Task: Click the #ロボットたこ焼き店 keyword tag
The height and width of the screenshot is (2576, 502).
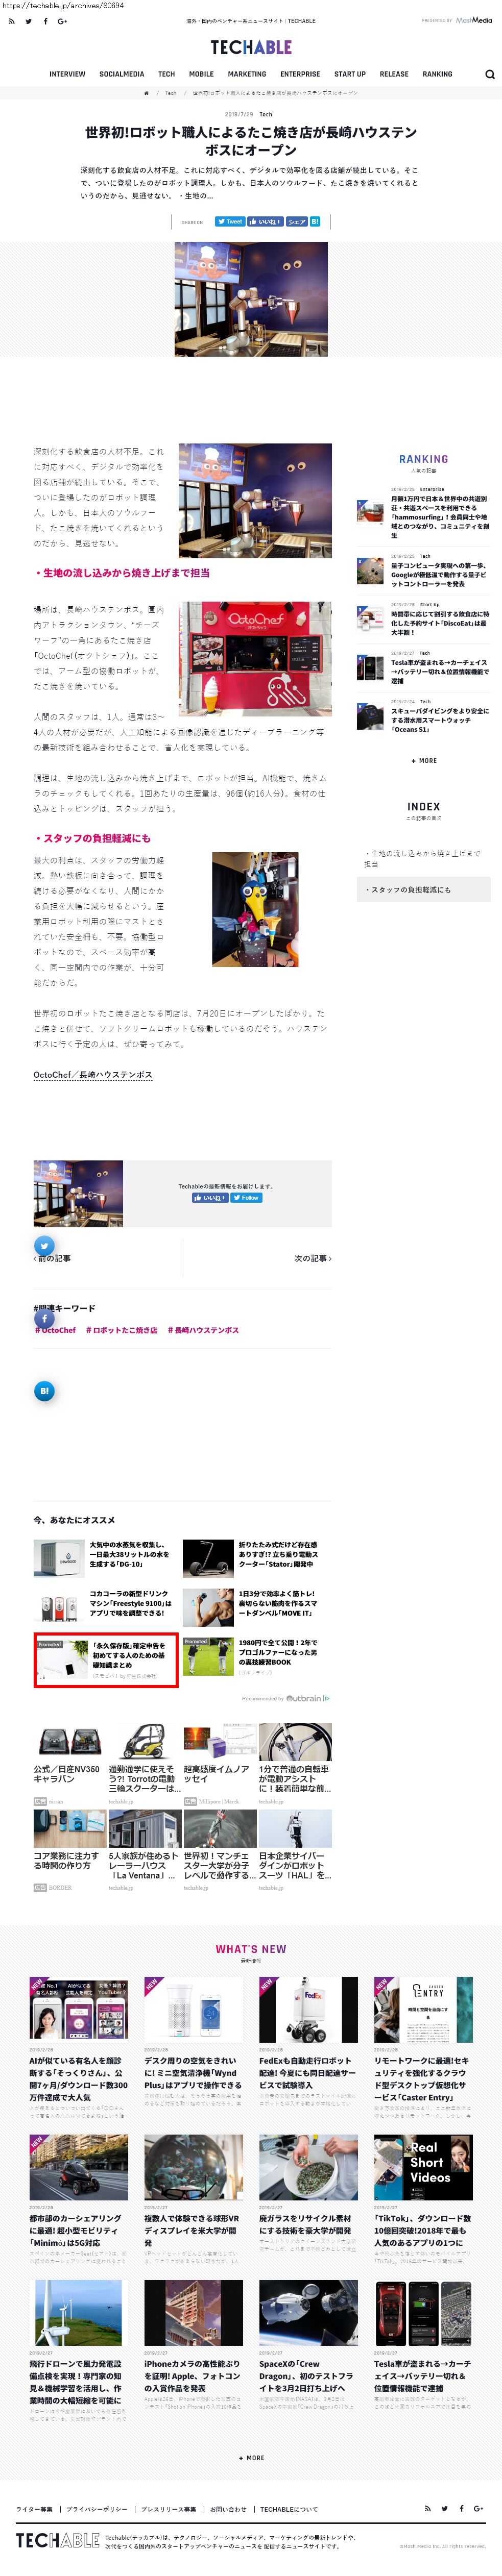Action: (122, 1330)
